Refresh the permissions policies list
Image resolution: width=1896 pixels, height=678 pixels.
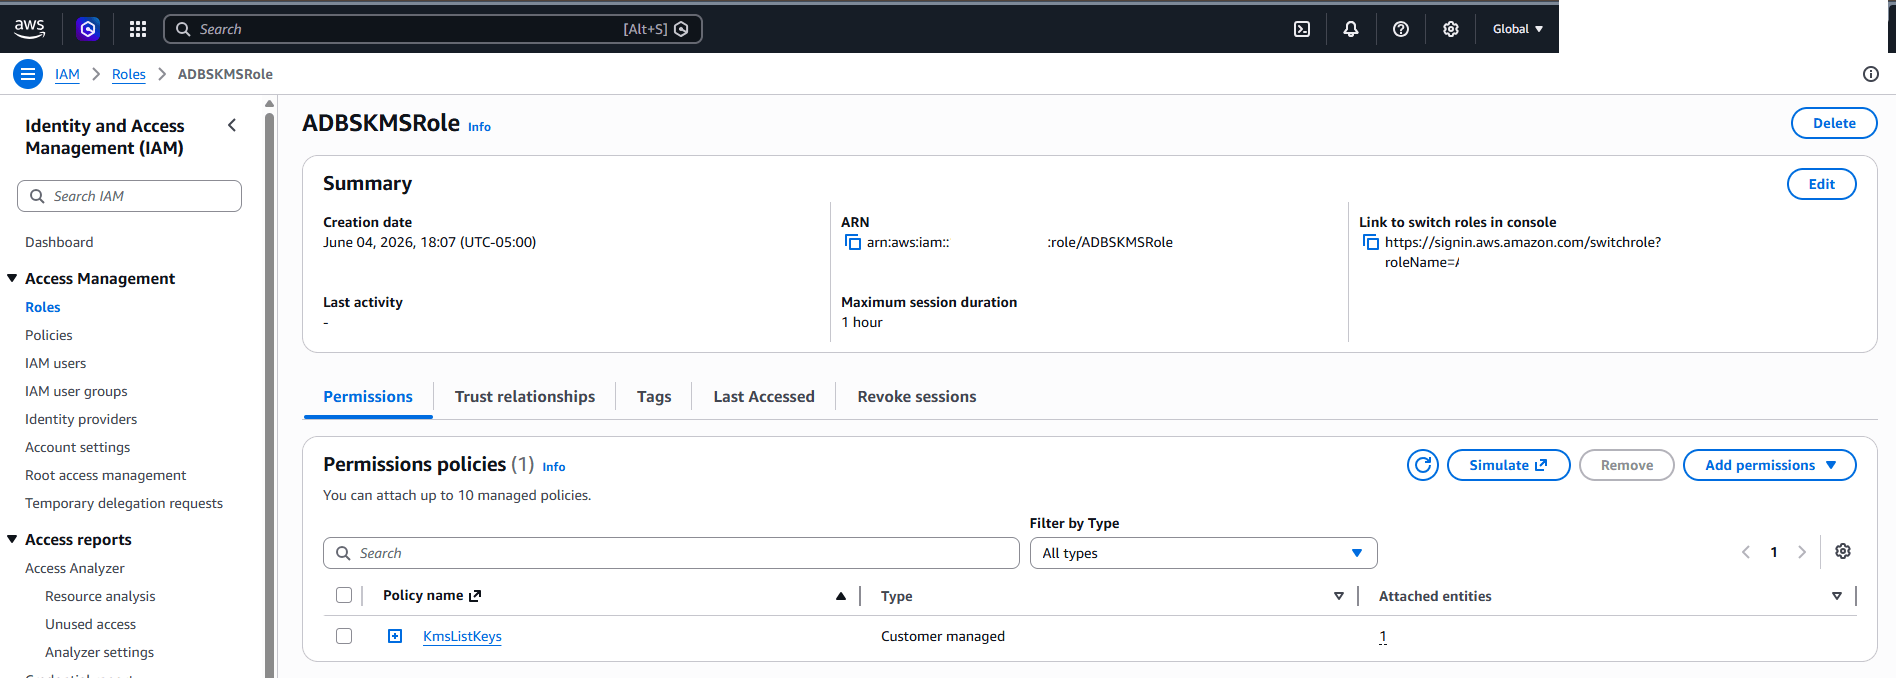[x=1423, y=465]
